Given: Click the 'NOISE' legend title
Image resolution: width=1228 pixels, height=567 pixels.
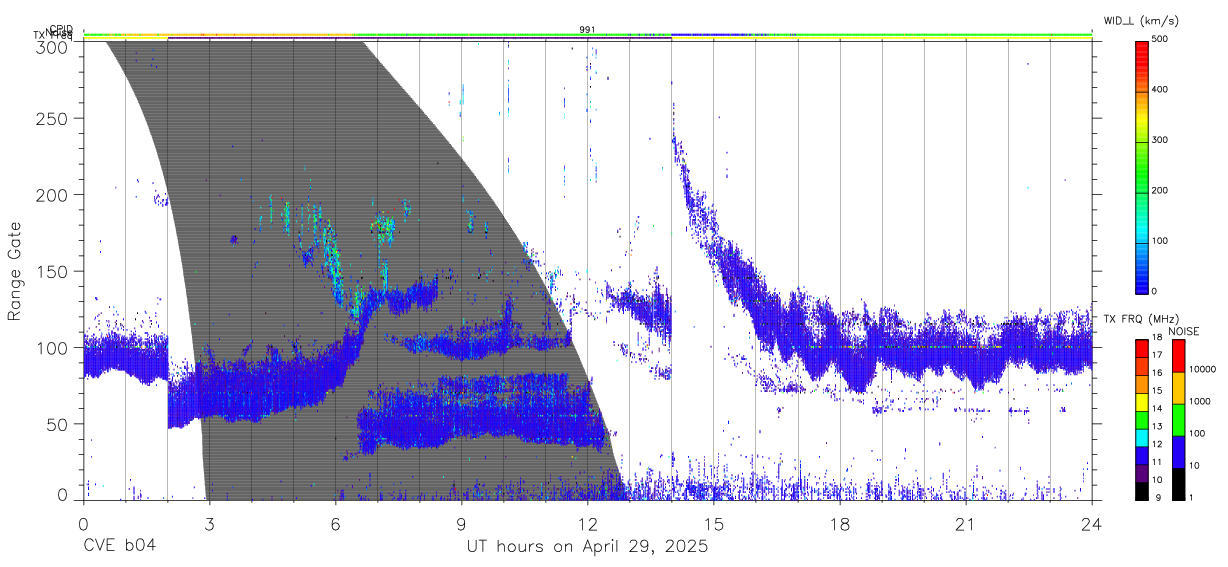Looking at the screenshot, I should (x=1185, y=331).
